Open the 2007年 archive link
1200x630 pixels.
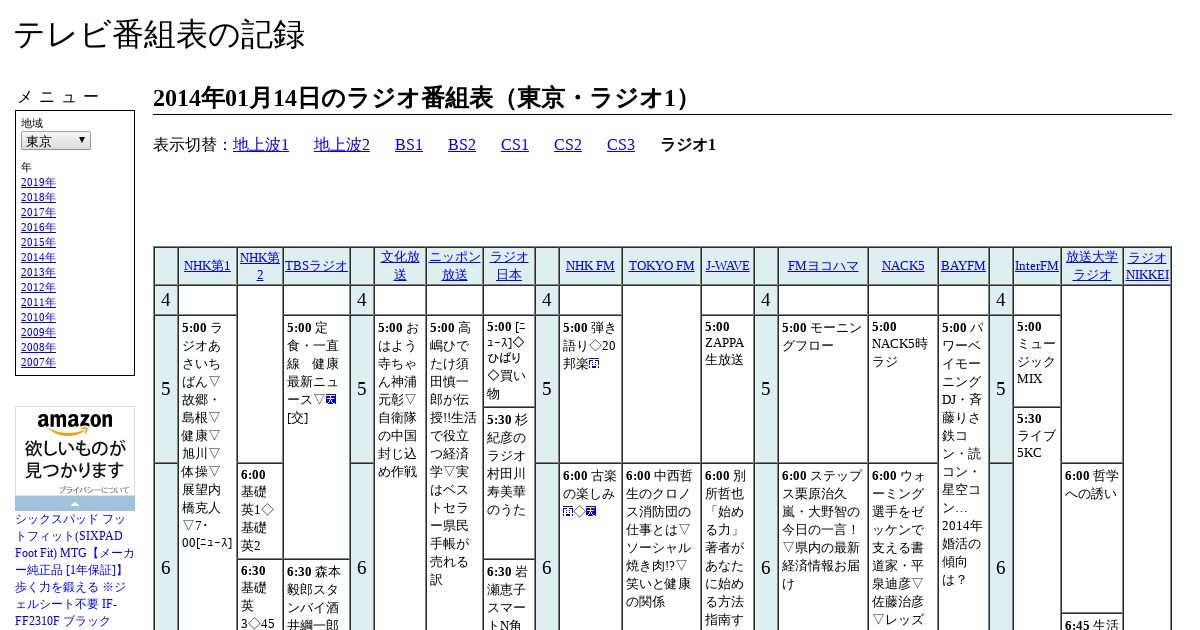coord(38,362)
